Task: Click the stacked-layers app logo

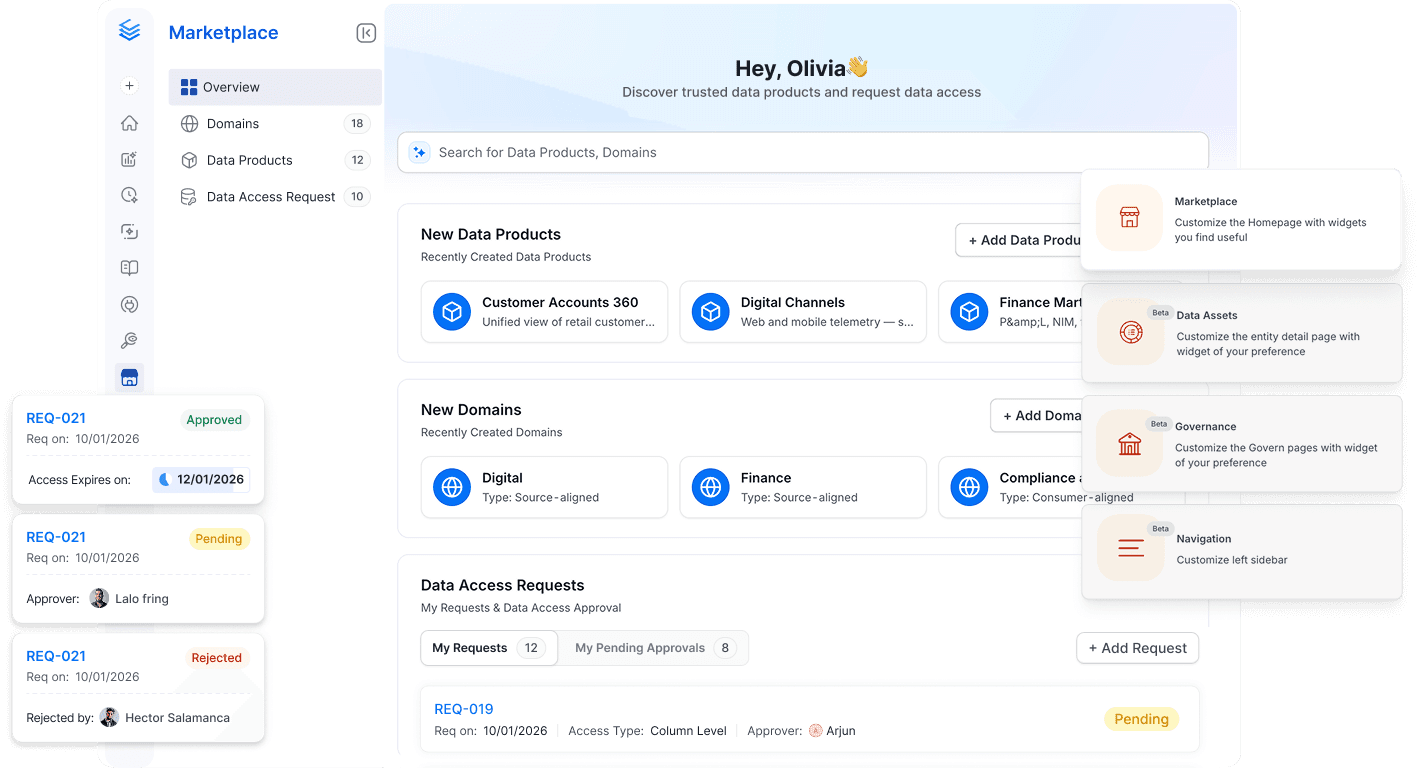Action: tap(129, 31)
